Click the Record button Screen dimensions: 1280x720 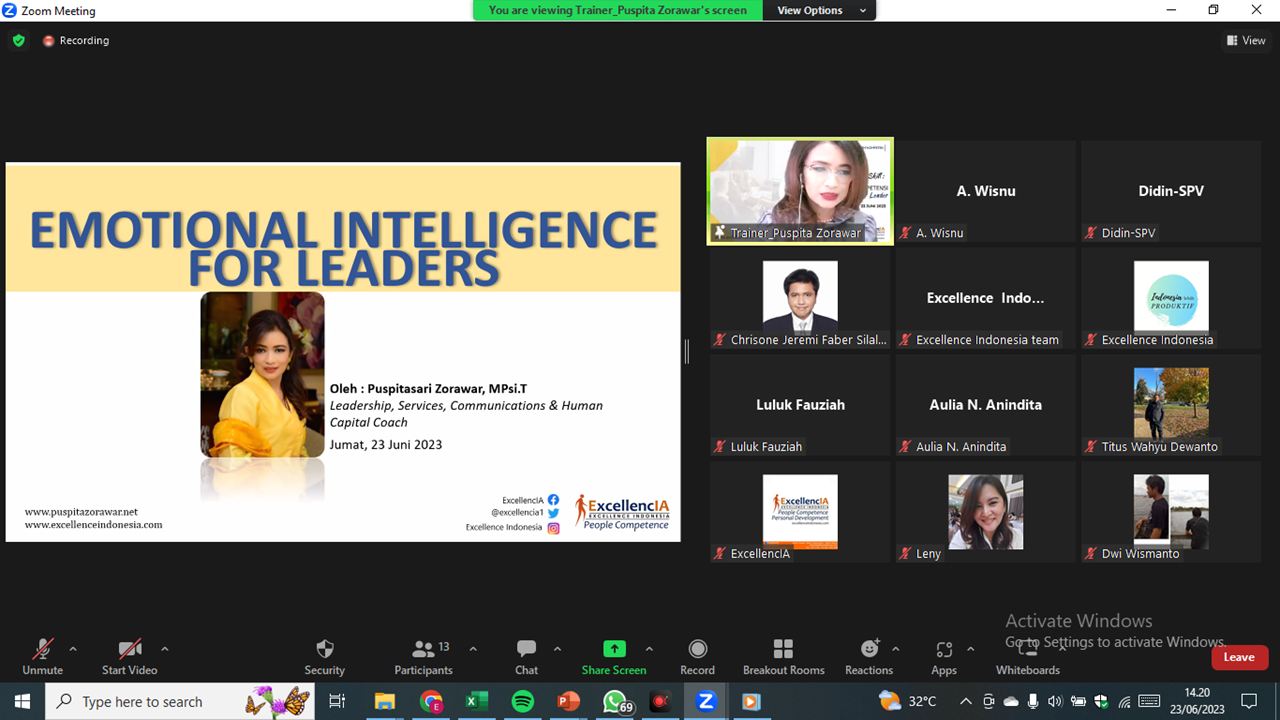click(x=697, y=657)
